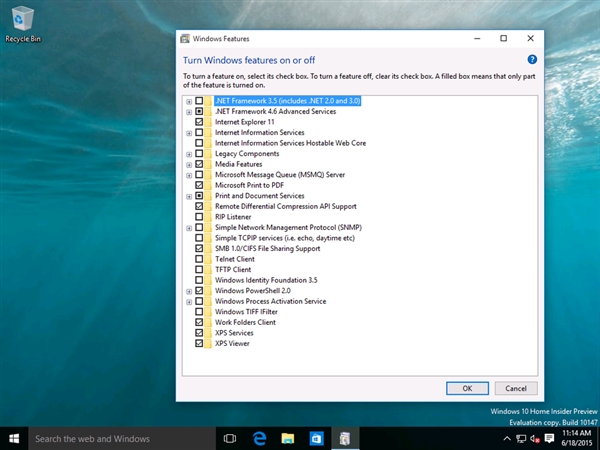Enable the TFTP Client checkbox
This screenshot has height=450, width=600.
199,269
